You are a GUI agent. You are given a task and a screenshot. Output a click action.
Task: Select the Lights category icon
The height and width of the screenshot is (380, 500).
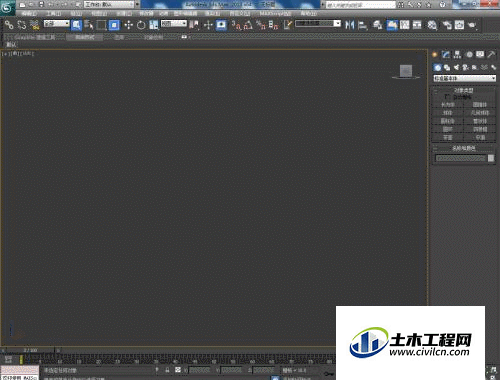(456, 67)
